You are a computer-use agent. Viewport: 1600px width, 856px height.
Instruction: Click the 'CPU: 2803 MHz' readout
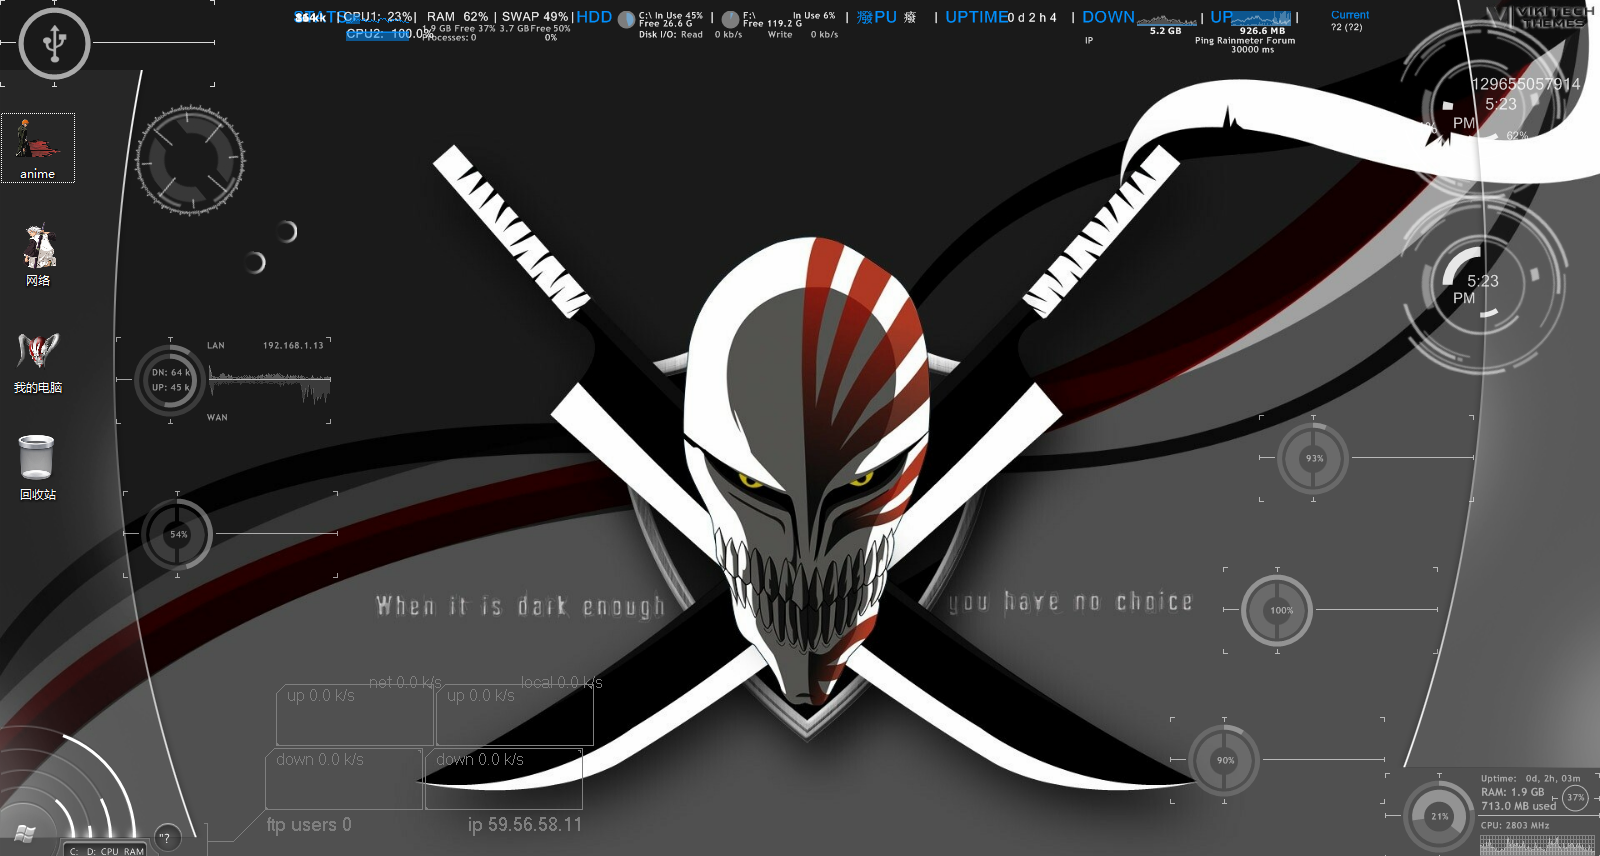[x=1515, y=825]
